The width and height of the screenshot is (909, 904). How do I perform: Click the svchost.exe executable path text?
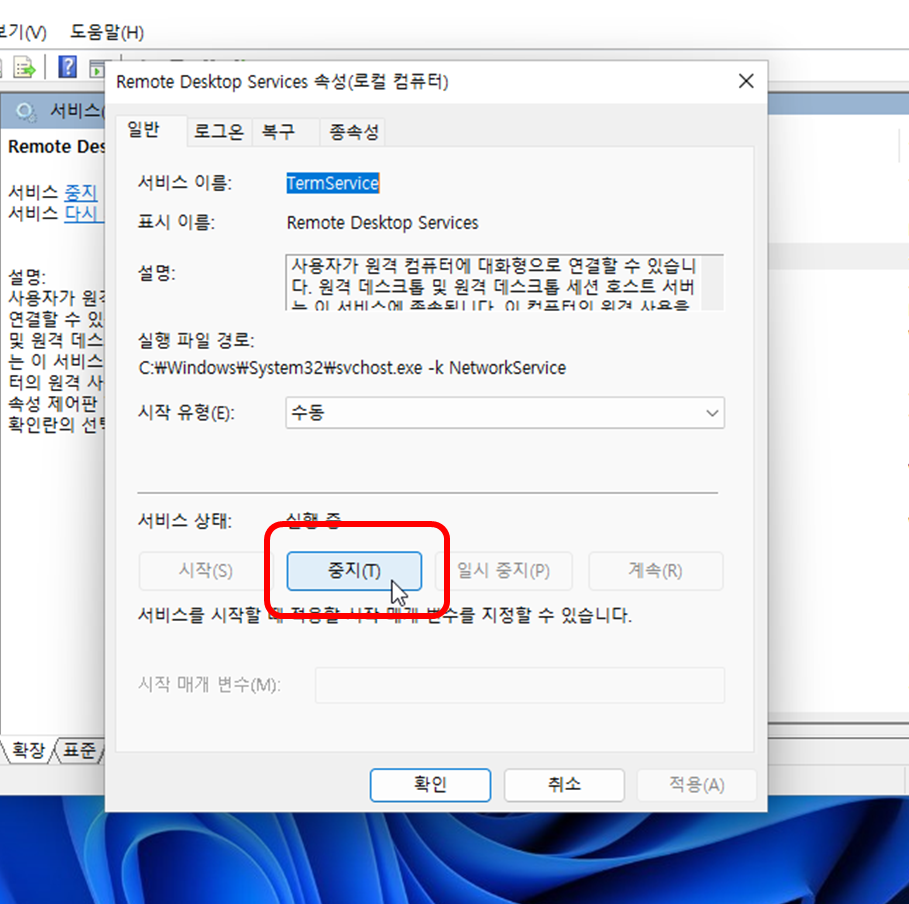tap(352, 368)
